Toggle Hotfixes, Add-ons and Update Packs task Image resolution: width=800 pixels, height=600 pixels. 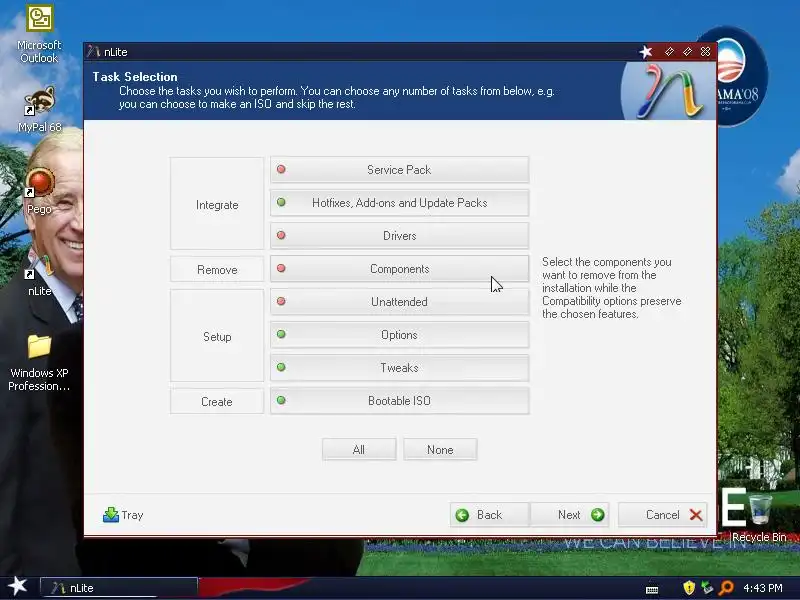pos(399,203)
